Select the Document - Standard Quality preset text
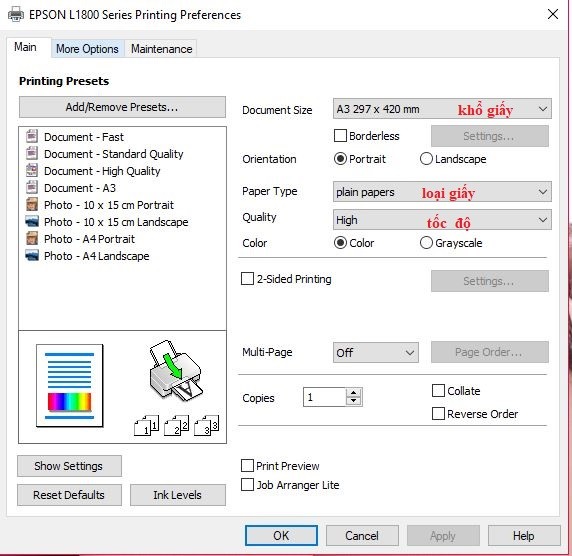This screenshot has height=556, width=572. pyautogui.click(x=114, y=154)
